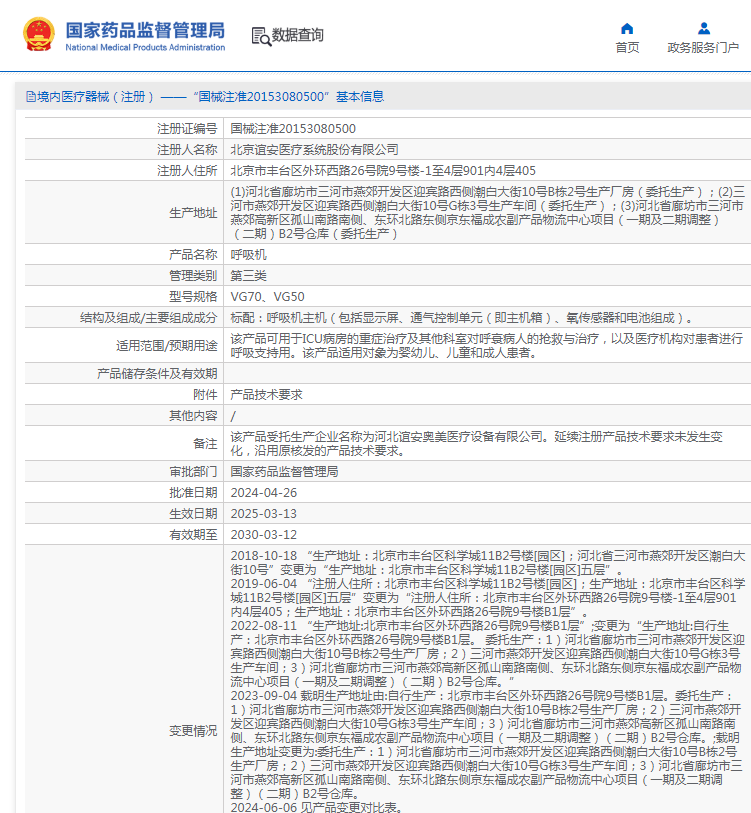Viewport: 751px width, 813px height.
Task: Click the 变更情况 row label
Action: tap(192, 731)
